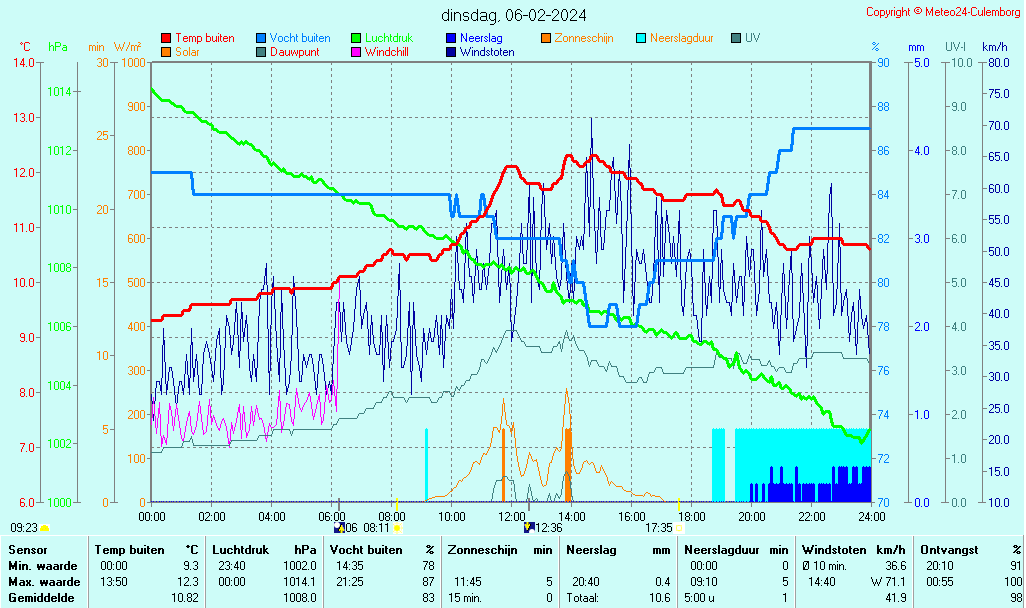Click the Windstoten km/h table header
This screenshot has width=1026, height=608.
coord(842,549)
